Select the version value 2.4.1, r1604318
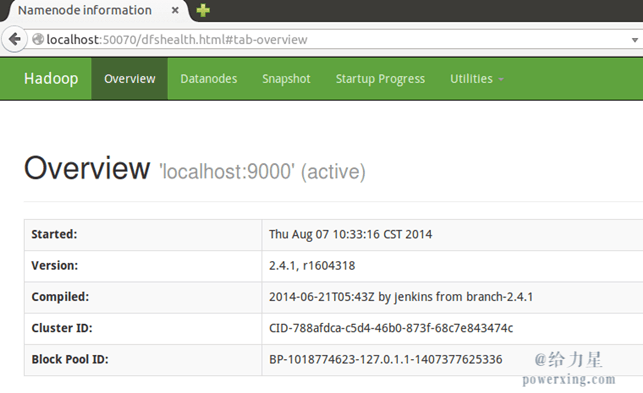643x393 pixels. click(312, 265)
